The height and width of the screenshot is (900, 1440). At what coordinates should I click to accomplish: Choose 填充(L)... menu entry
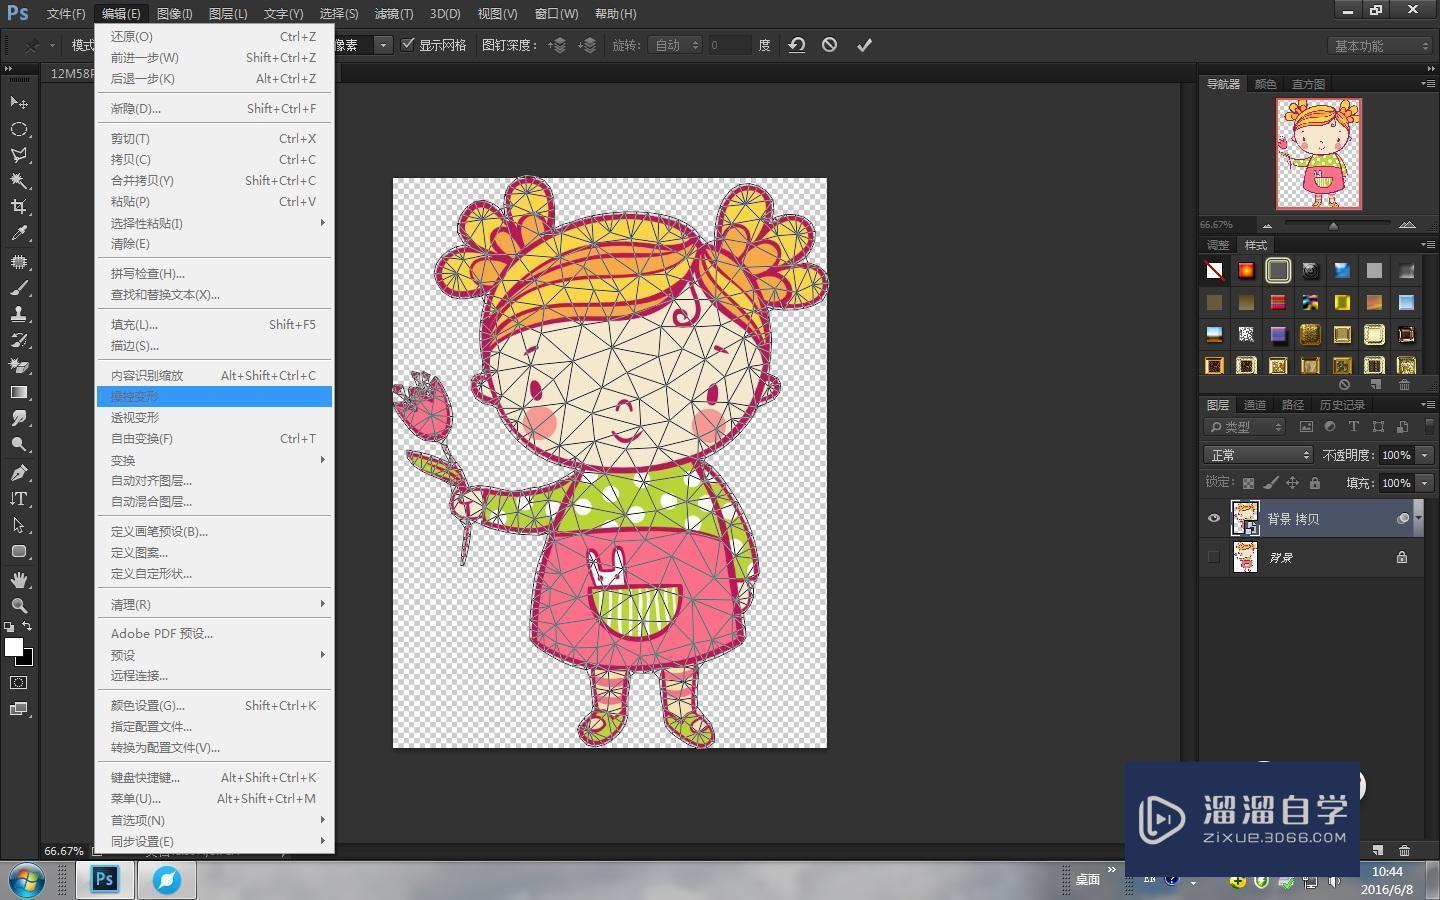[214, 325]
